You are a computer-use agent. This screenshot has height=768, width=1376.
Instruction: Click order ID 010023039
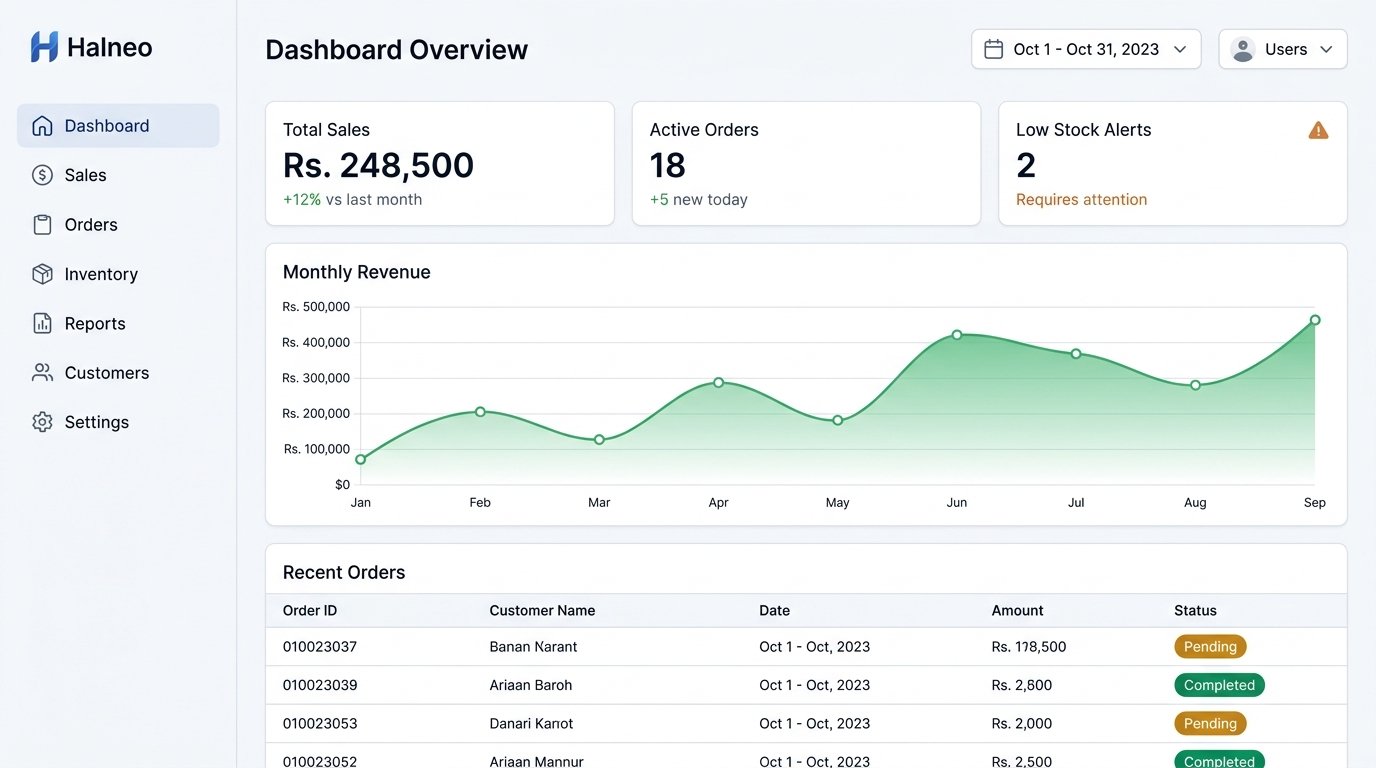(320, 685)
